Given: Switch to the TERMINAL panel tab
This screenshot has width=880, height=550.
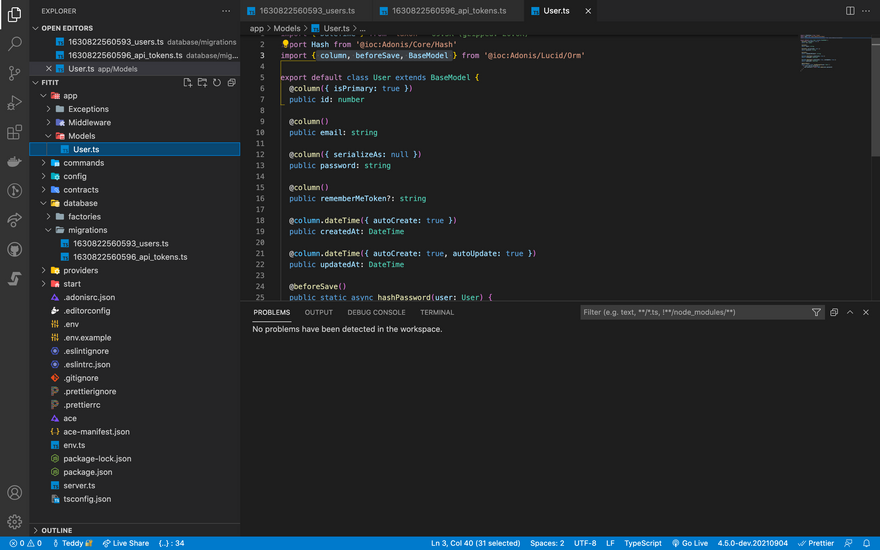Looking at the screenshot, I should 437,312.
